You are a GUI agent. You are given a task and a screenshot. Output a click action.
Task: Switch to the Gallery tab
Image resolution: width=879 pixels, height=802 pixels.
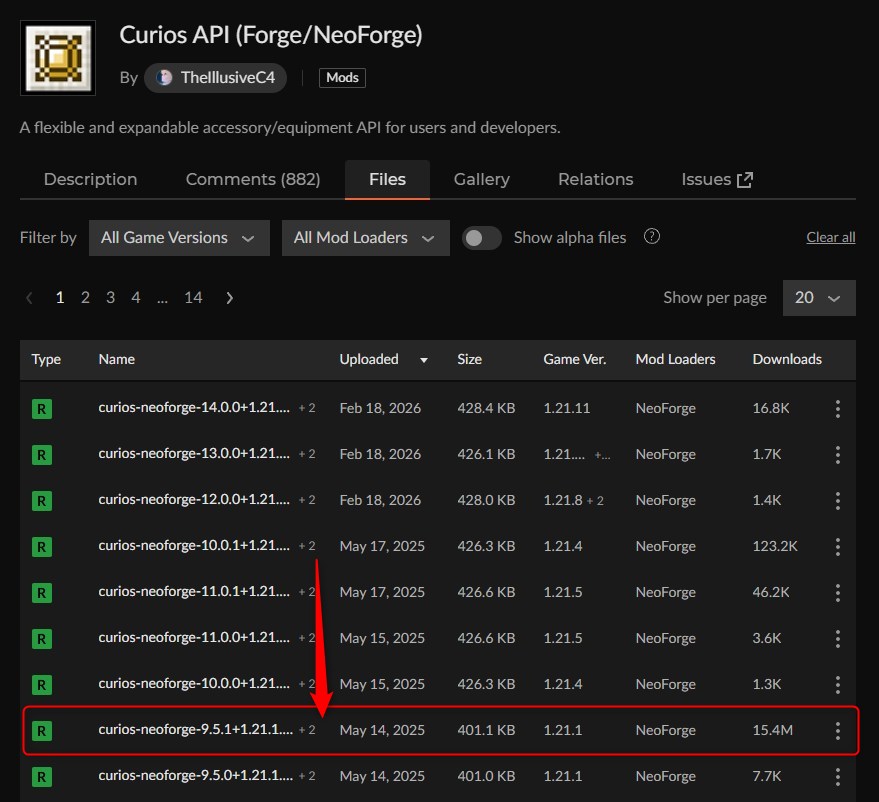481,179
